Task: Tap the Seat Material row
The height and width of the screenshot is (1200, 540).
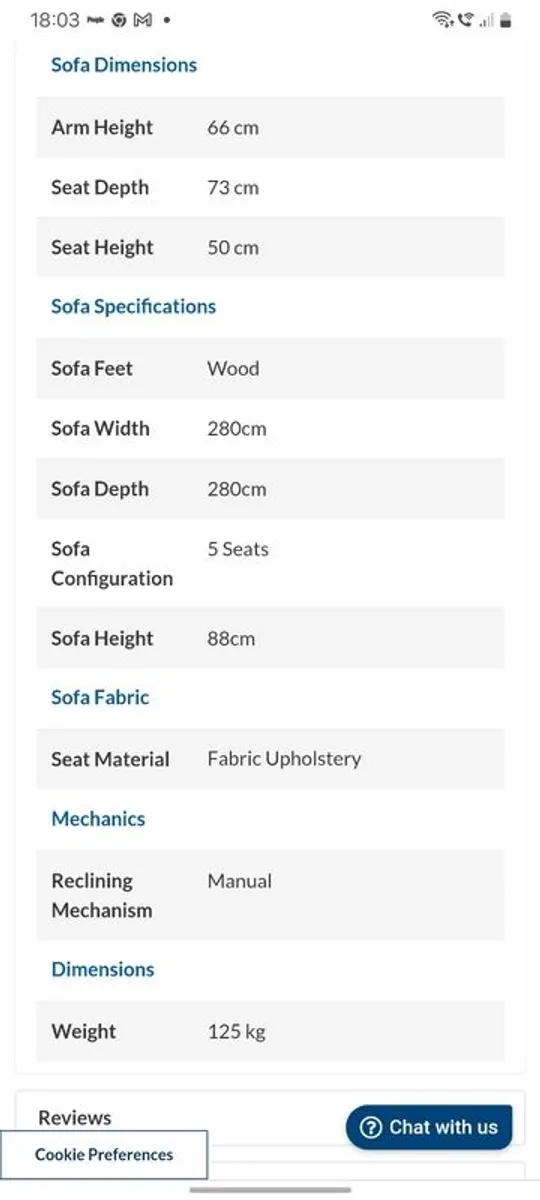Action: 270,759
